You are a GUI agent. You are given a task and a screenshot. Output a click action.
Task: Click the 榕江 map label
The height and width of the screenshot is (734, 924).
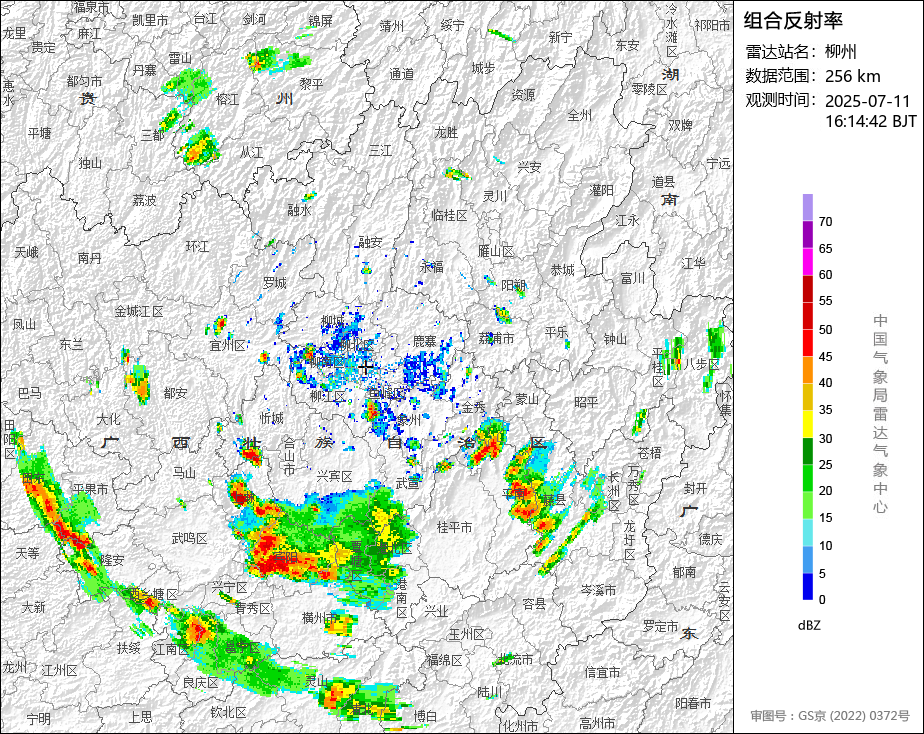click(x=227, y=99)
